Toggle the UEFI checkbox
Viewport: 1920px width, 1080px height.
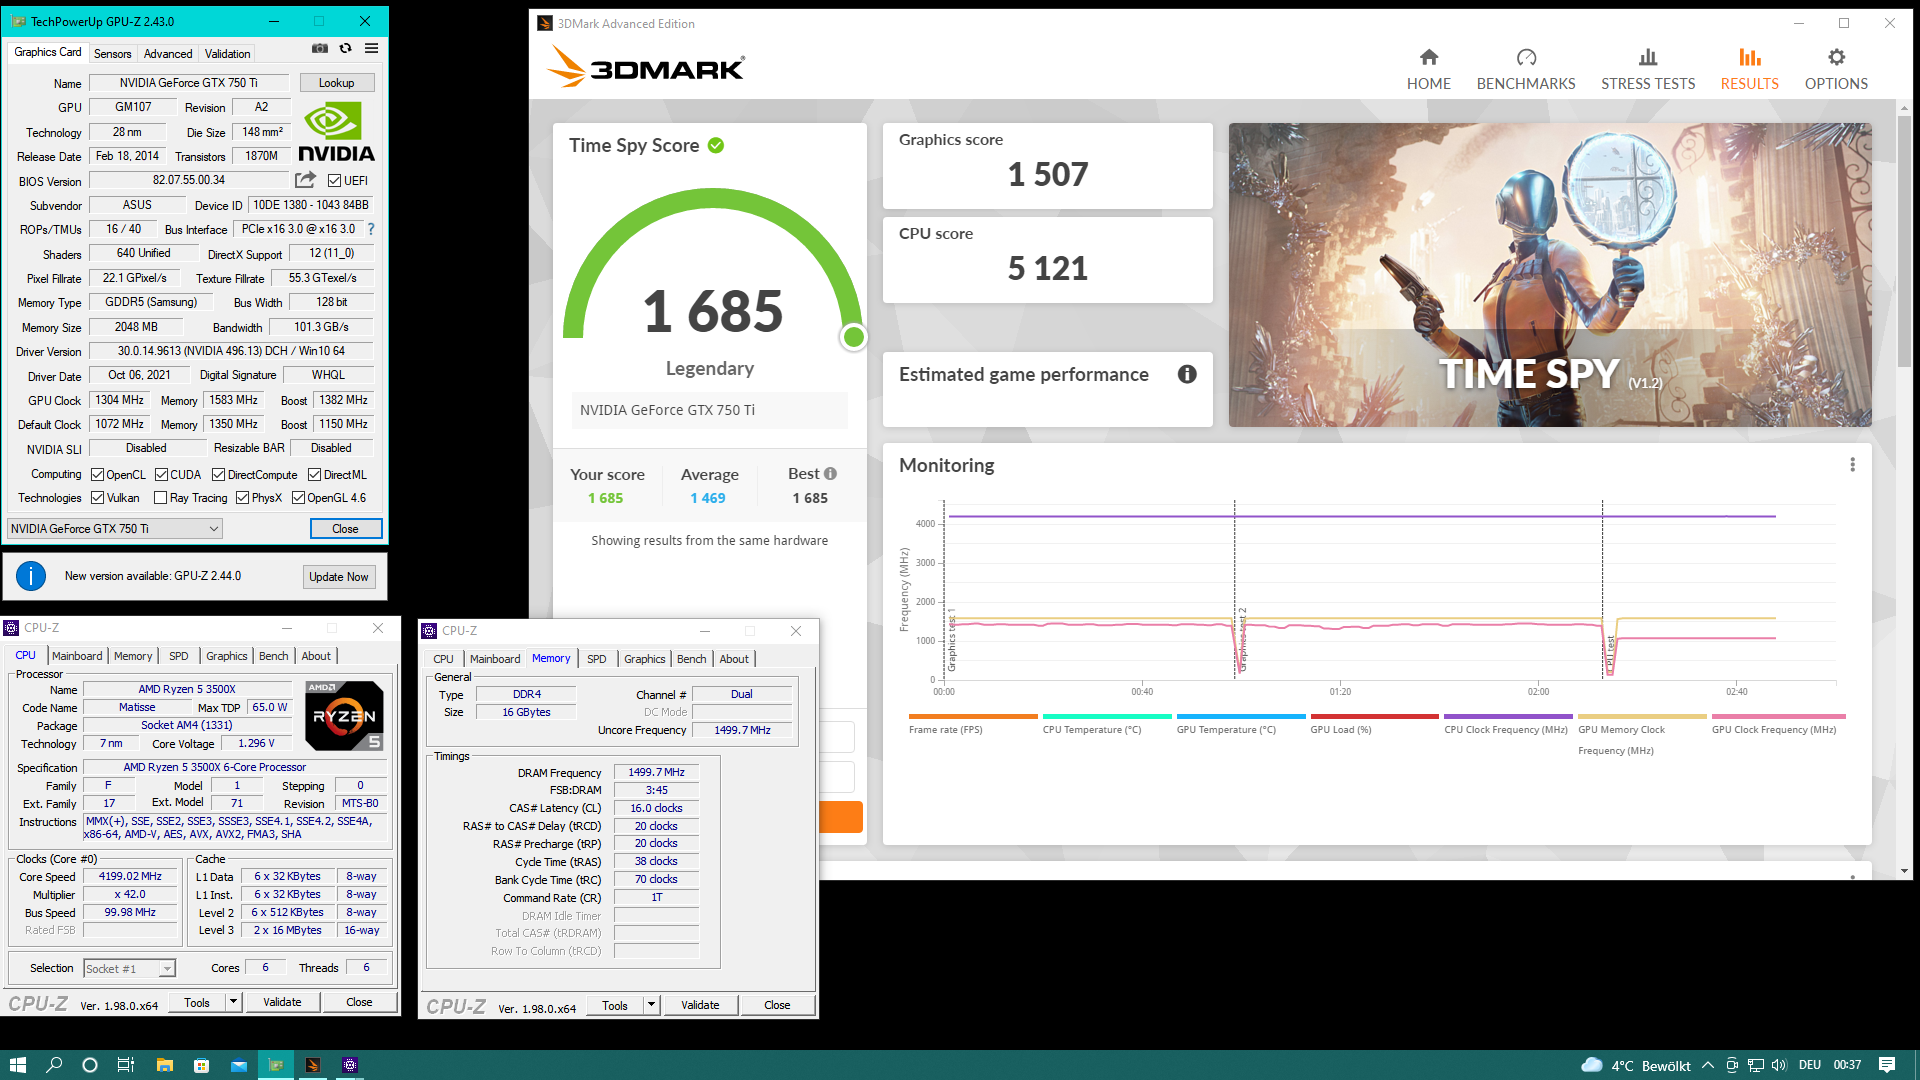pos(334,181)
